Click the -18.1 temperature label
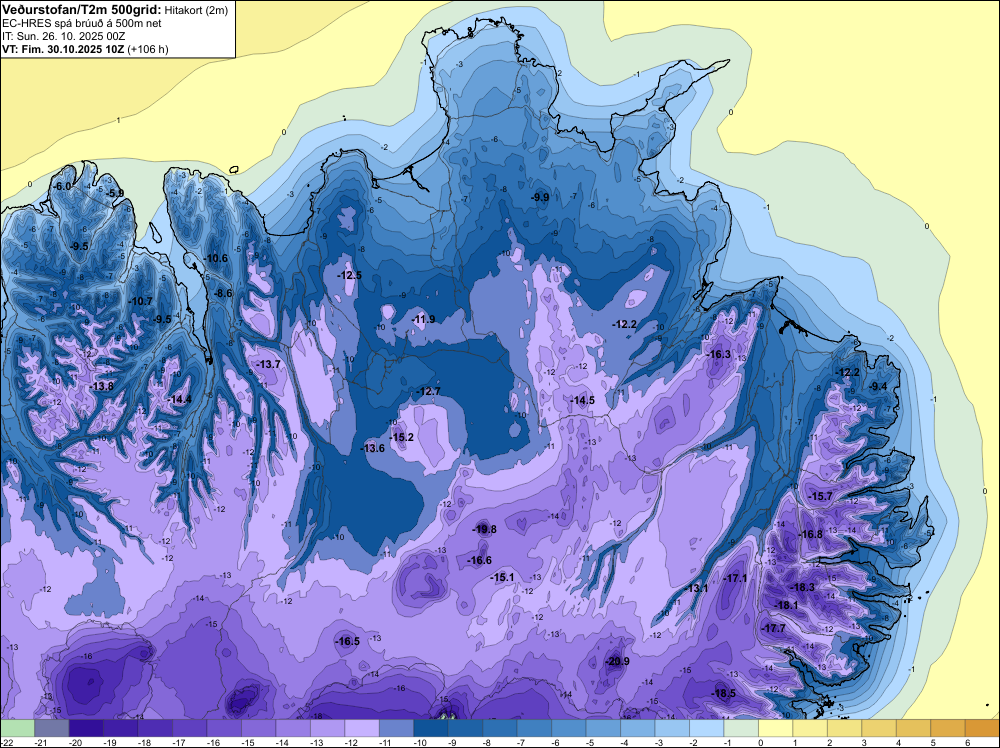 [x=786, y=605]
